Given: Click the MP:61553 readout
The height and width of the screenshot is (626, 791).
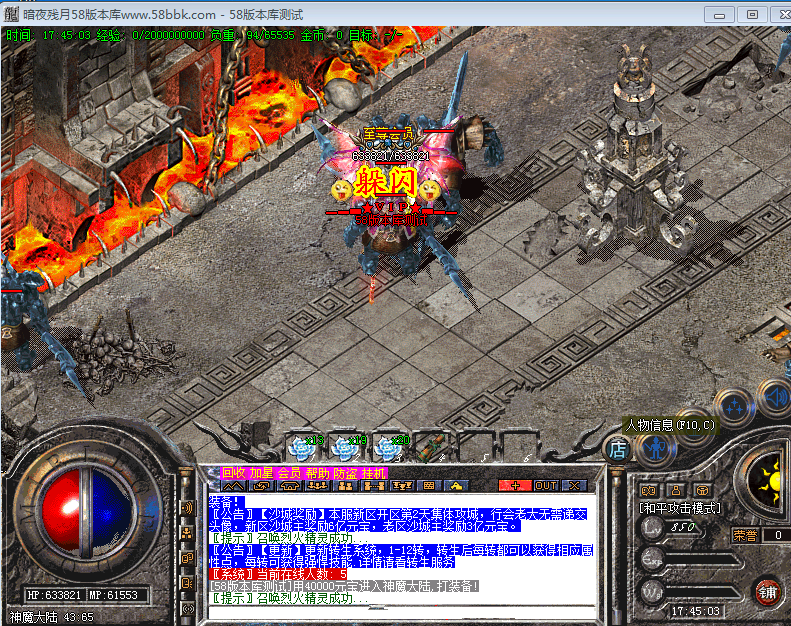Looking at the screenshot, I should point(114,595).
